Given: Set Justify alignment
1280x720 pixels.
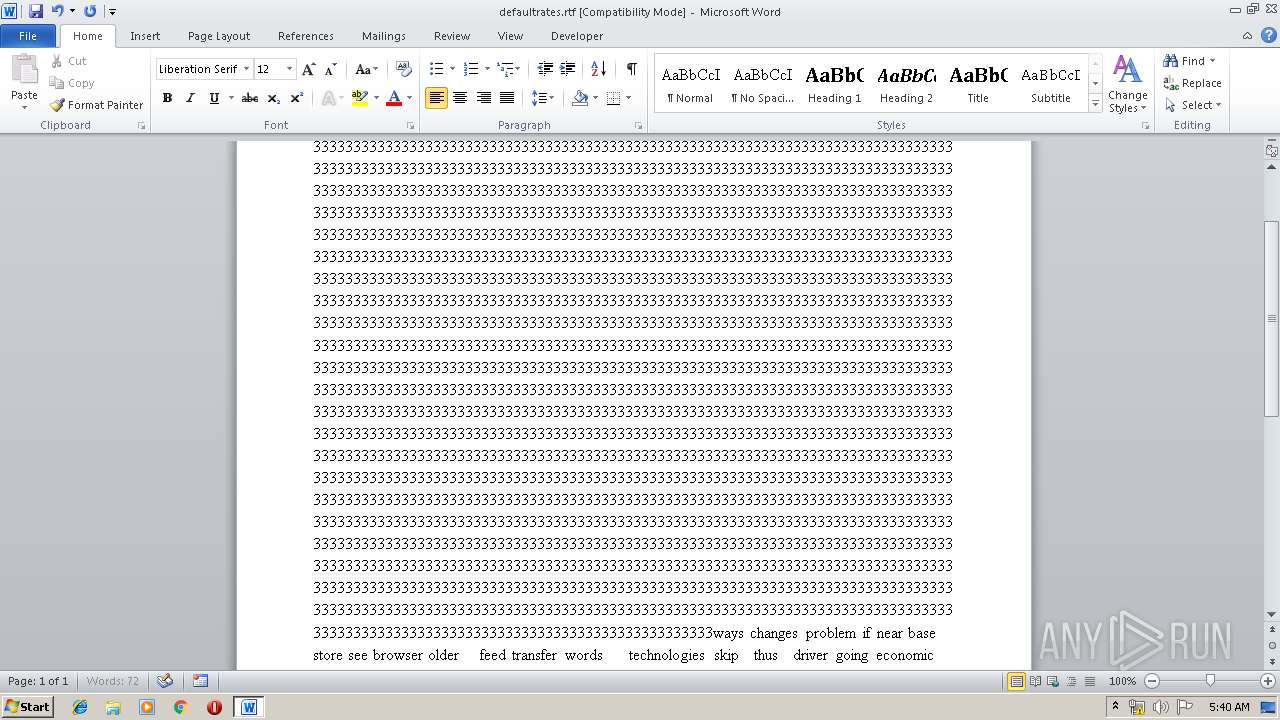Looking at the screenshot, I should pos(507,98).
